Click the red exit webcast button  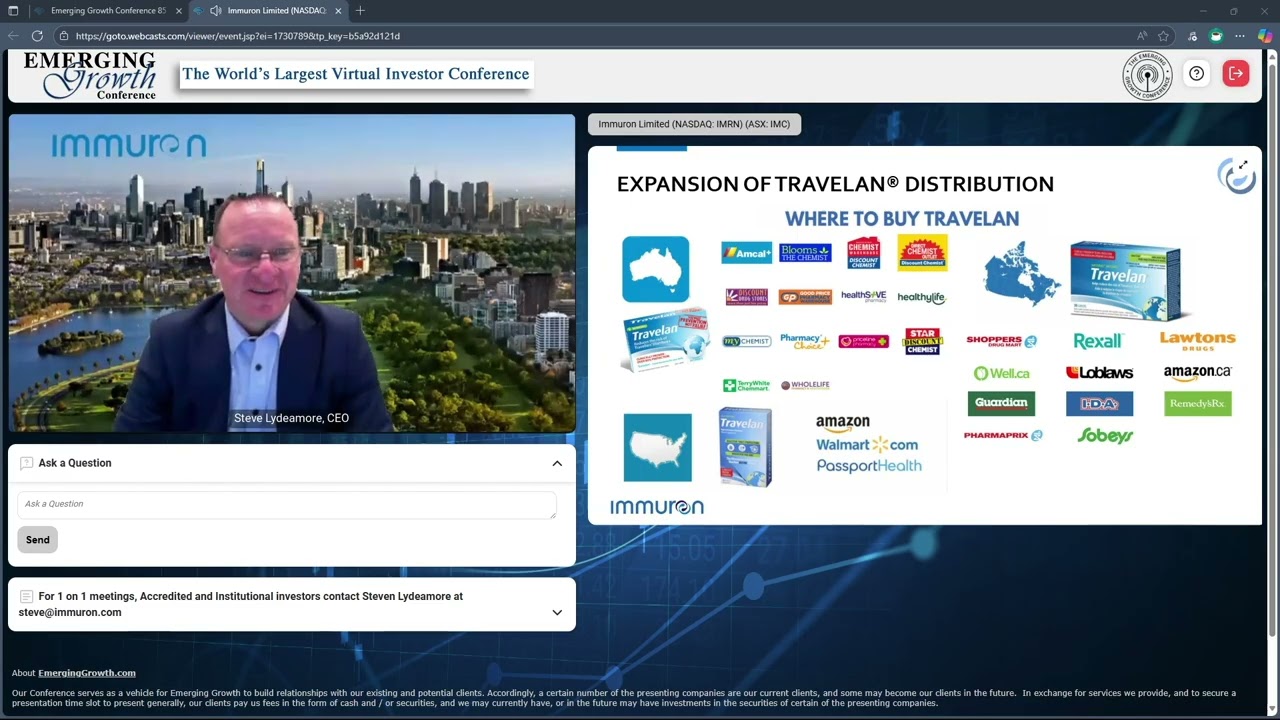1236,73
